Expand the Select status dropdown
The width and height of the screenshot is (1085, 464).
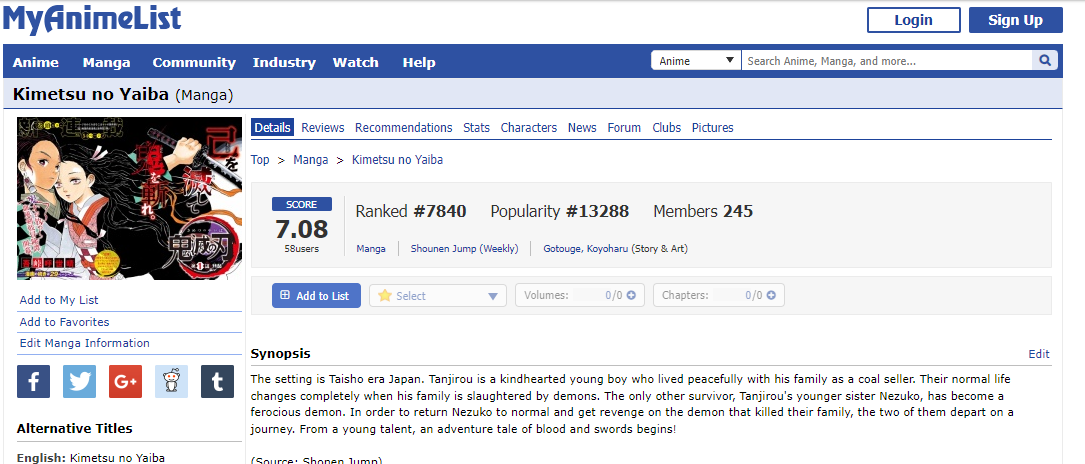(438, 296)
